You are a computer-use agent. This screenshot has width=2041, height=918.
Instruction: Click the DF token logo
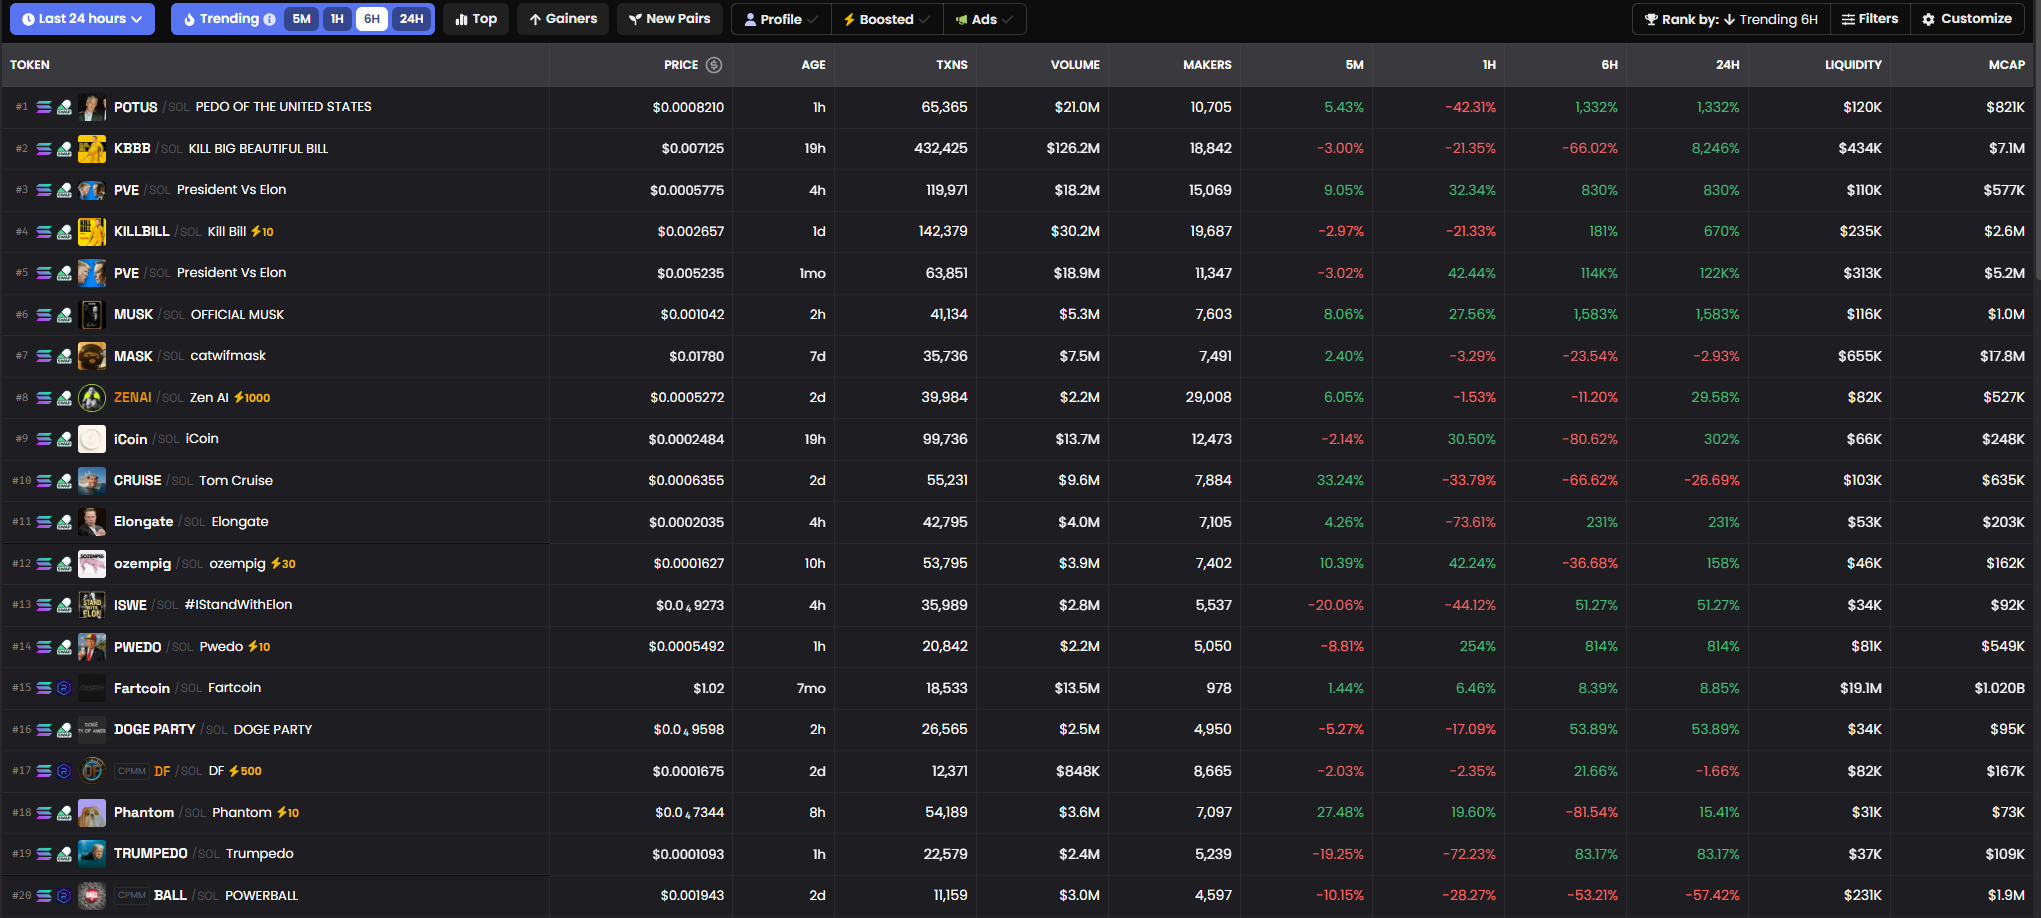[92, 771]
